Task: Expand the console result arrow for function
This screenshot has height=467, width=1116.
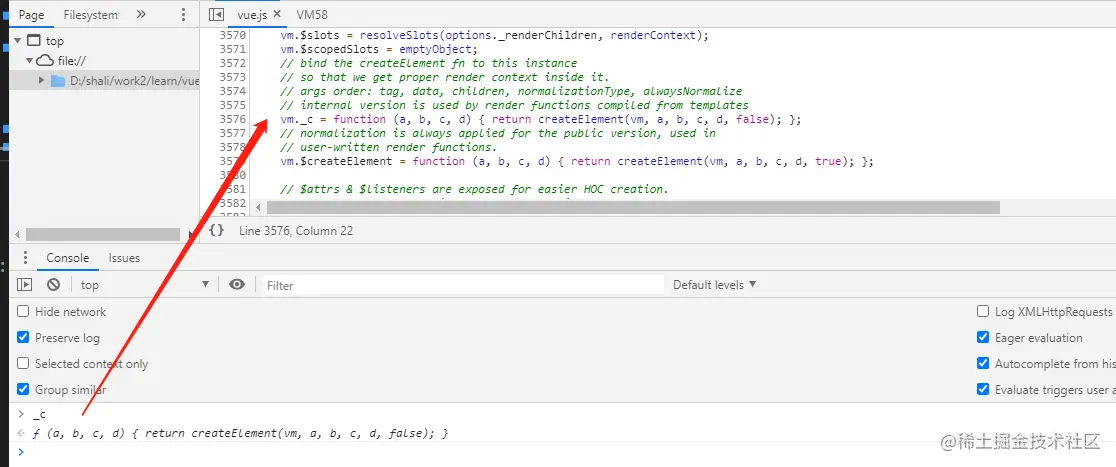Action: pos(21,433)
